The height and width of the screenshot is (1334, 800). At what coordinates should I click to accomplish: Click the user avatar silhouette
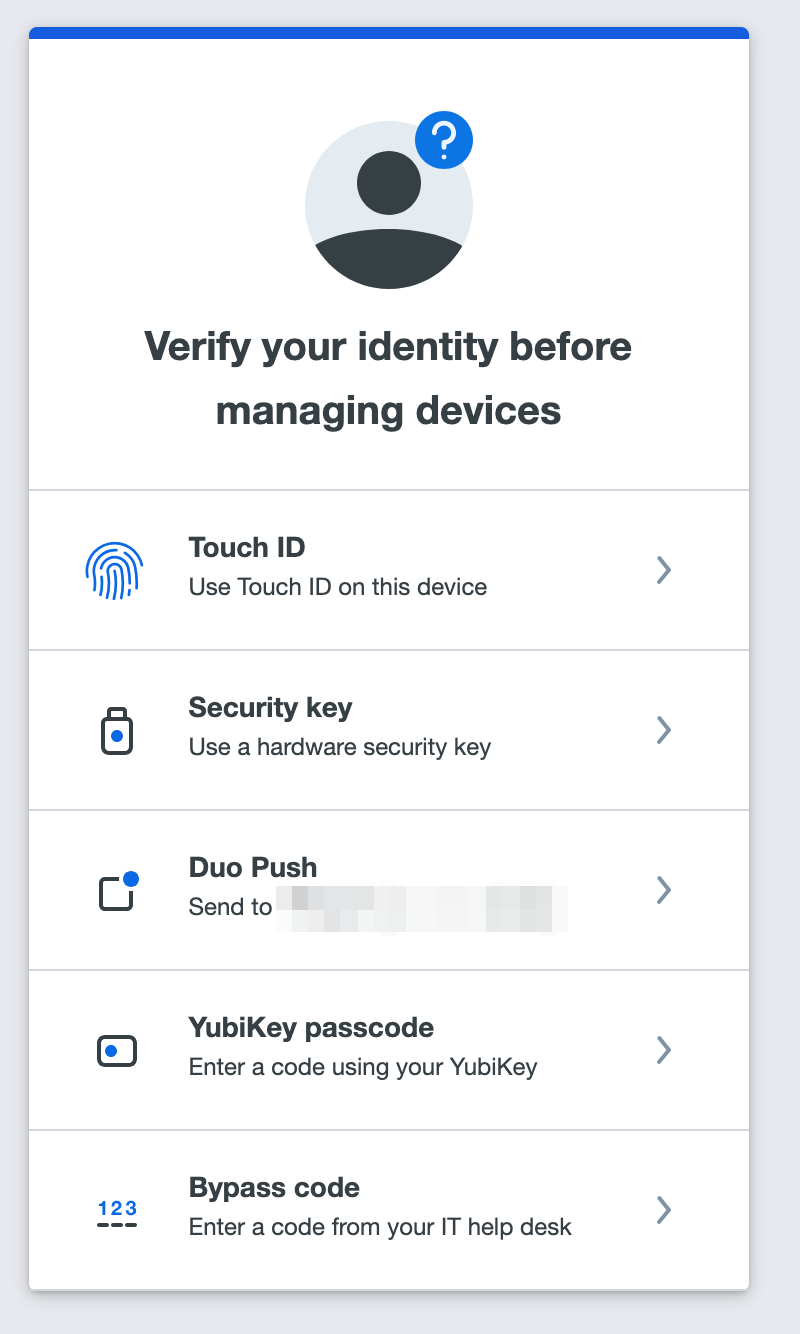pos(388,205)
